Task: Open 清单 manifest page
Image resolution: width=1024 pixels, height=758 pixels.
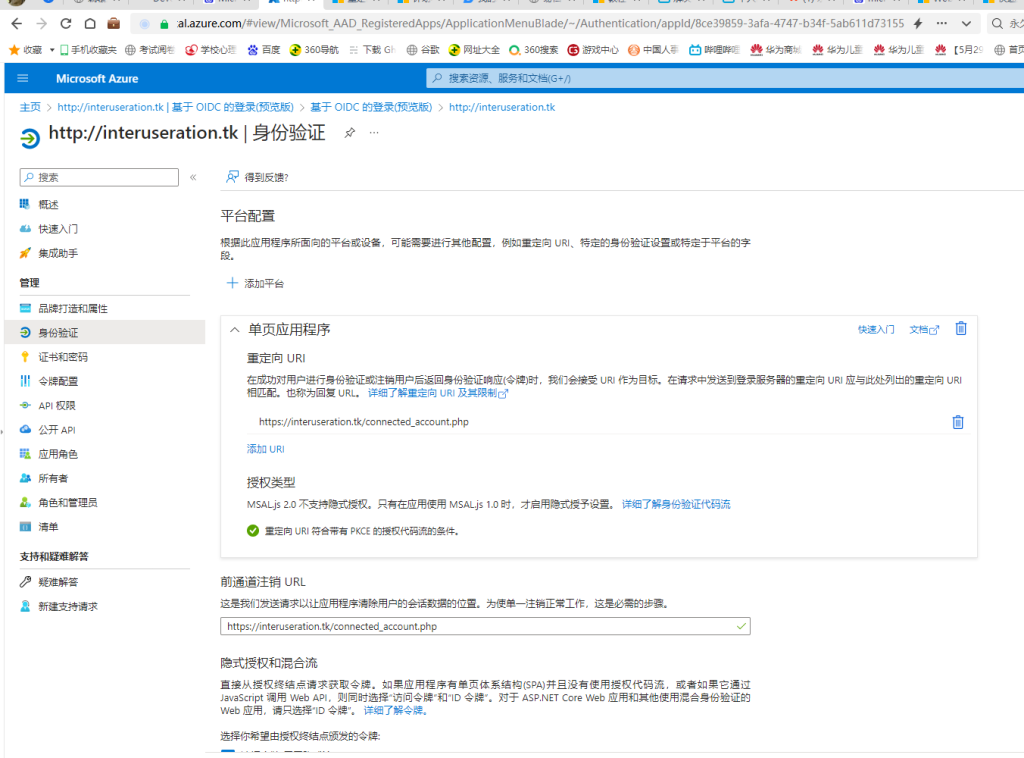Action: [48, 526]
